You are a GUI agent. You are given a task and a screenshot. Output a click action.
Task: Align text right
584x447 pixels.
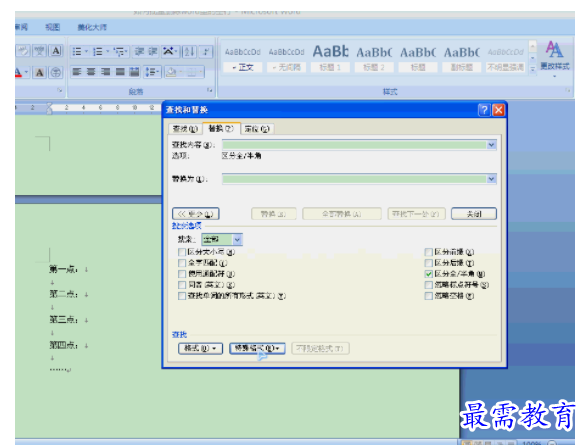click(x=106, y=72)
